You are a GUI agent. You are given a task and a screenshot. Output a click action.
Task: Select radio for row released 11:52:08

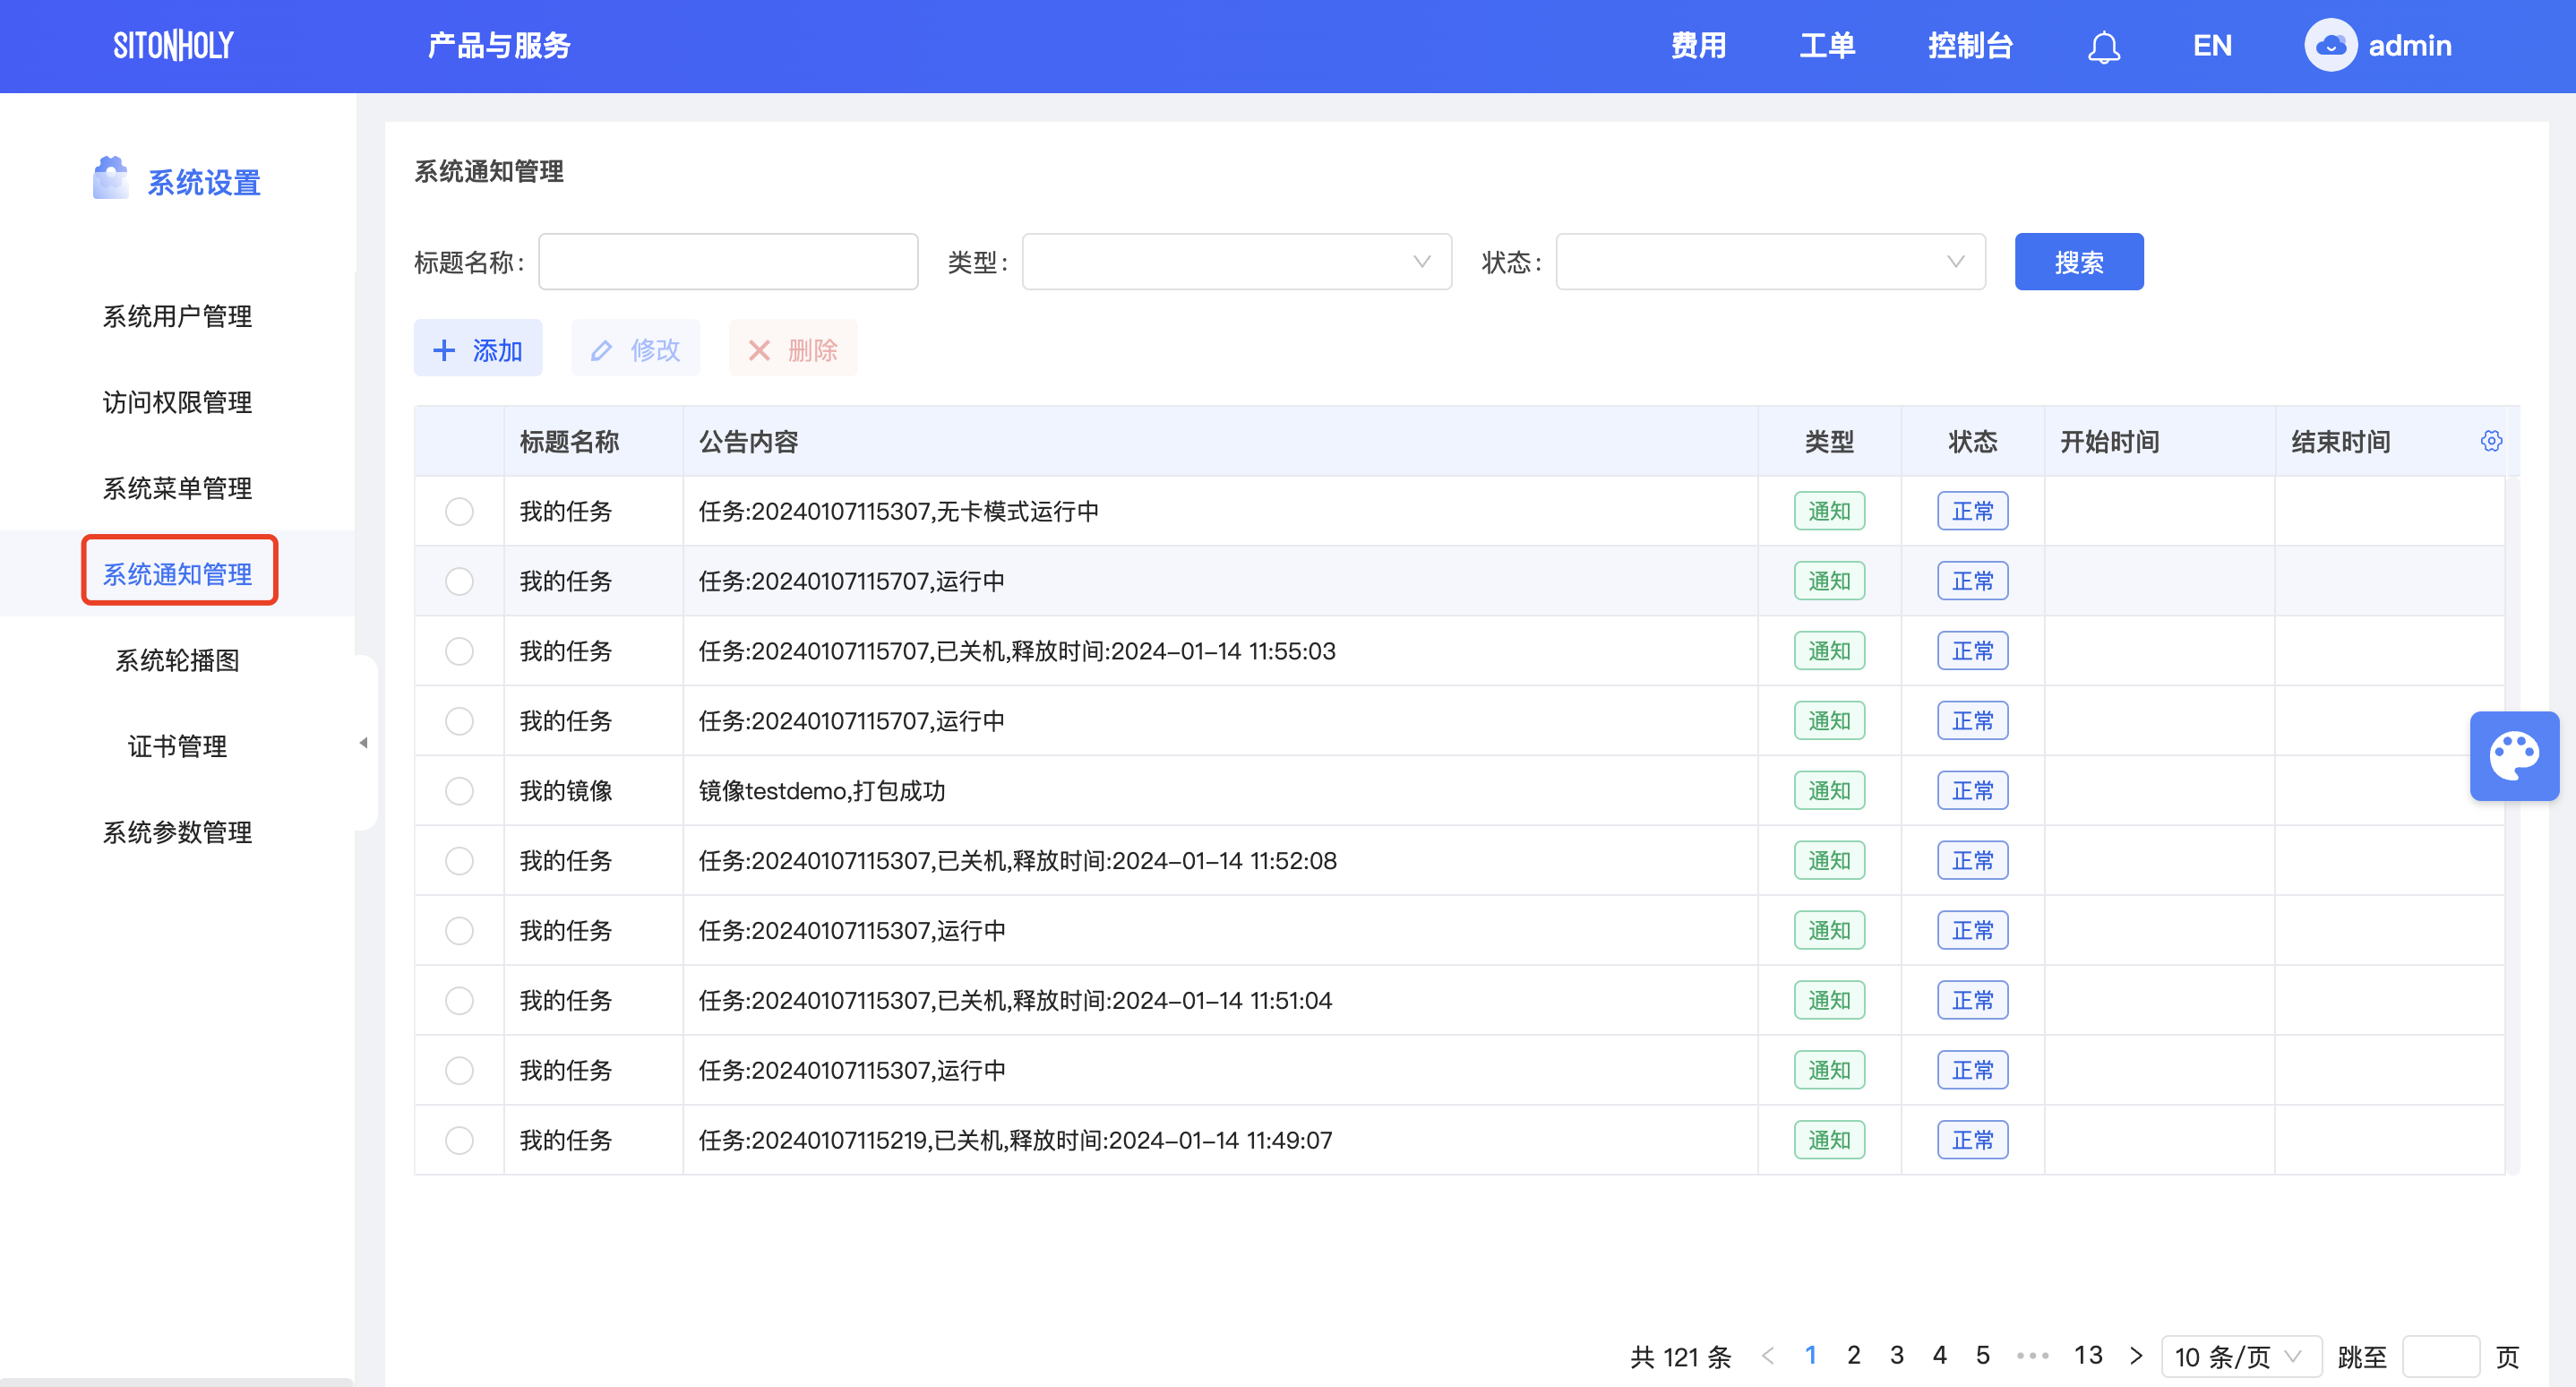(459, 861)
